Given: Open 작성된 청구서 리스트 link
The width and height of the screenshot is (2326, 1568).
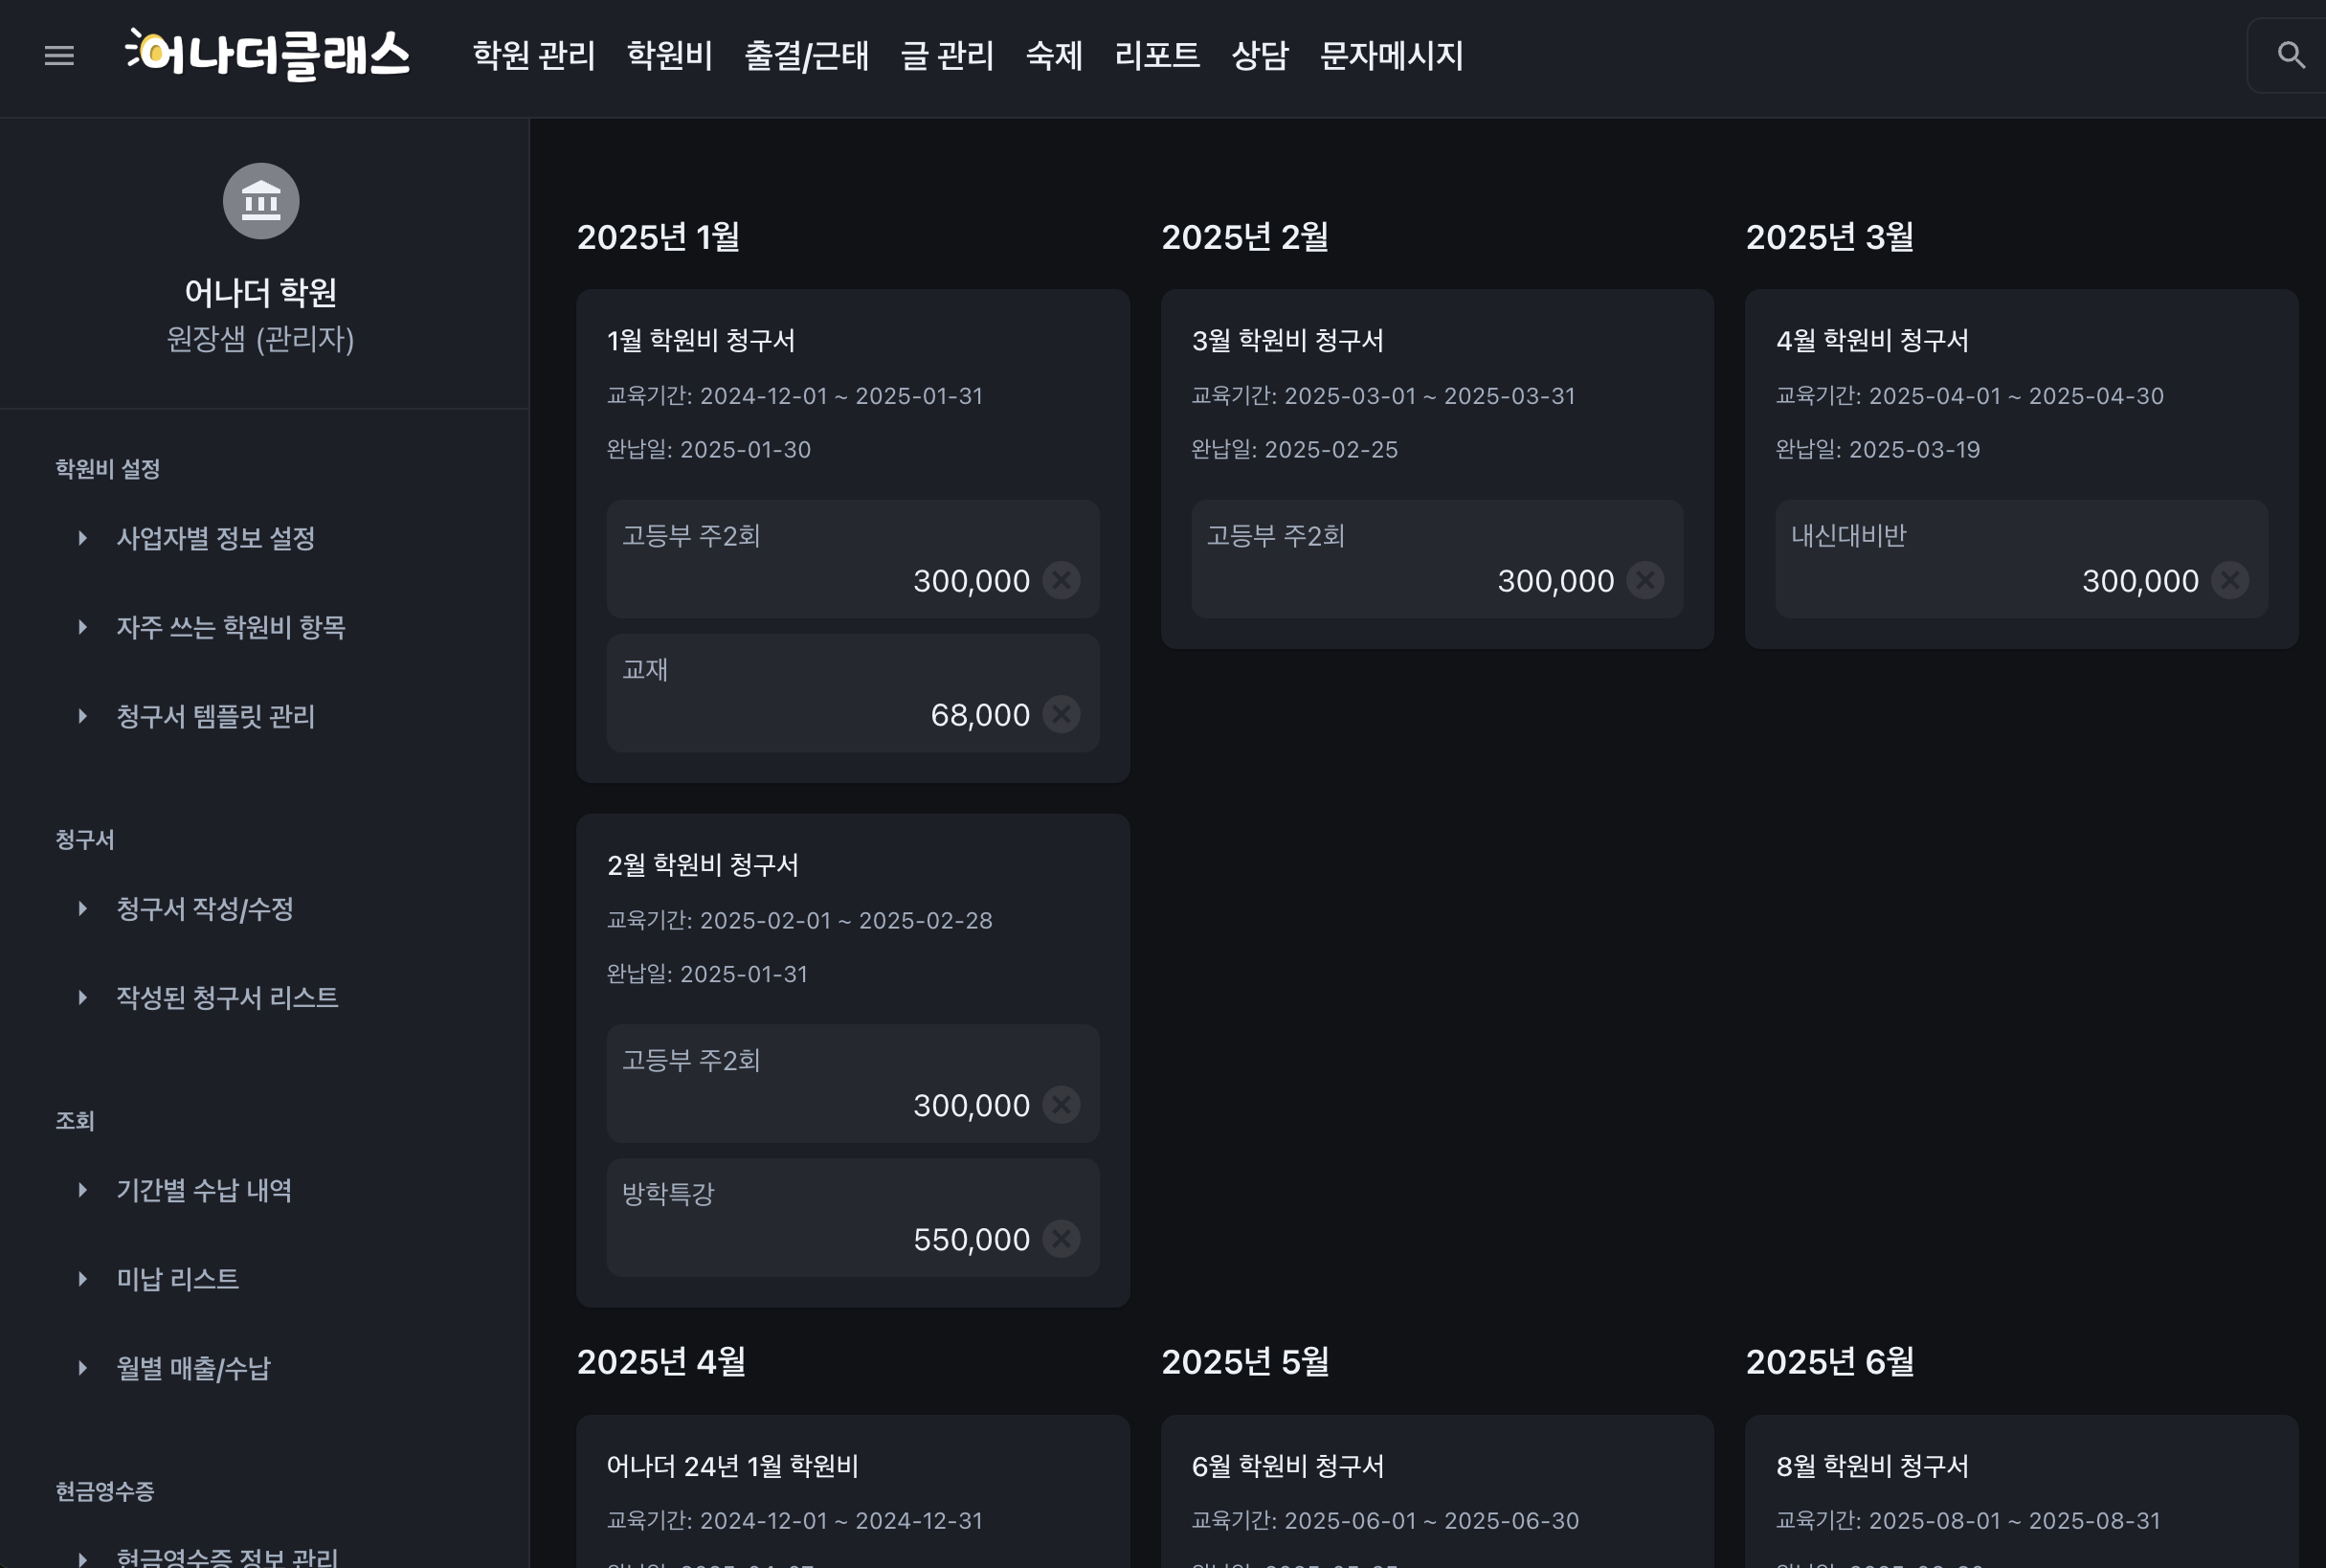Looking at the screenshot, I should click(x=227, y=998).
